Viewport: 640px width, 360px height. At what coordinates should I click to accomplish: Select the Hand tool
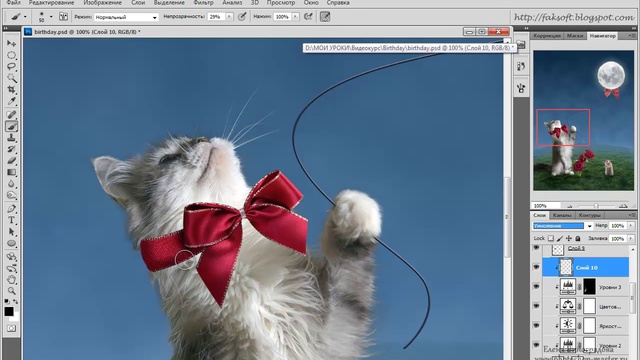click(11, 280)
